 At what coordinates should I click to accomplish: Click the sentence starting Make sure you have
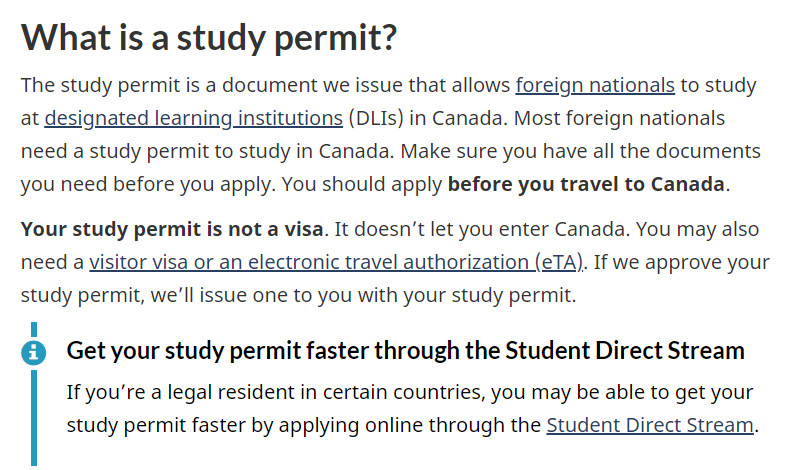click(391, 168)
